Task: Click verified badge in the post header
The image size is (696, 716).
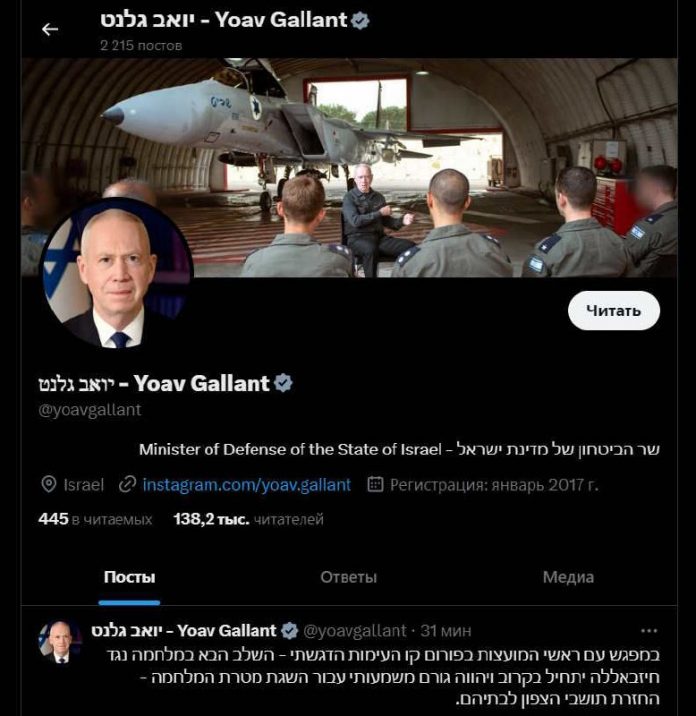Action: pyautogui.click(x=289, y=631)
